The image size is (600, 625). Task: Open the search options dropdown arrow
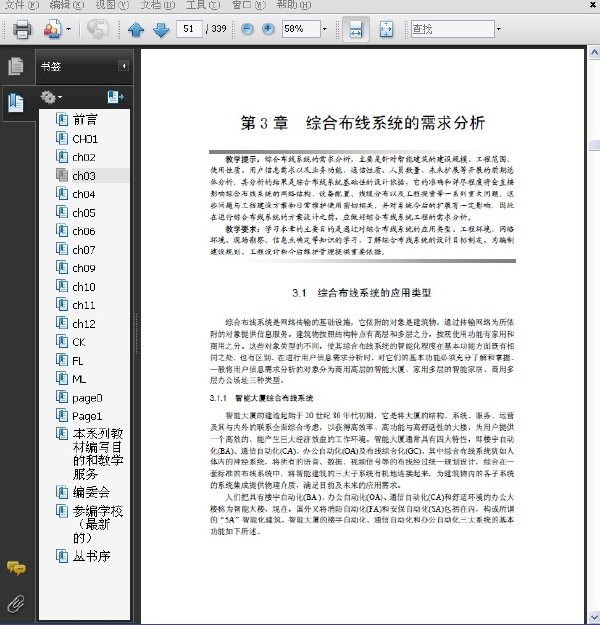click(498, 29)
